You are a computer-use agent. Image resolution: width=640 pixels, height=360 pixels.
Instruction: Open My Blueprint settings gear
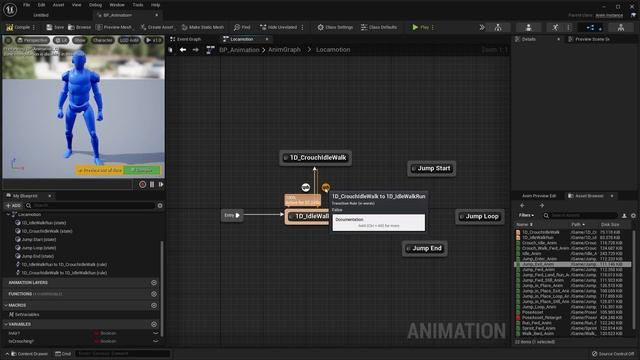coord(160,205)
